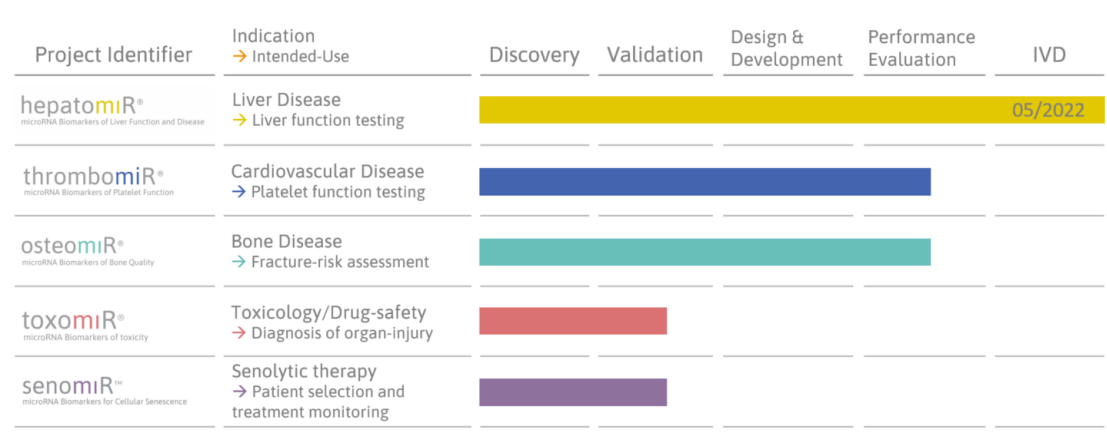This screenshot has width=1107, height=434.
Task: Click the yellow hepatomiR progress bar
Action: tap(740, 110)
